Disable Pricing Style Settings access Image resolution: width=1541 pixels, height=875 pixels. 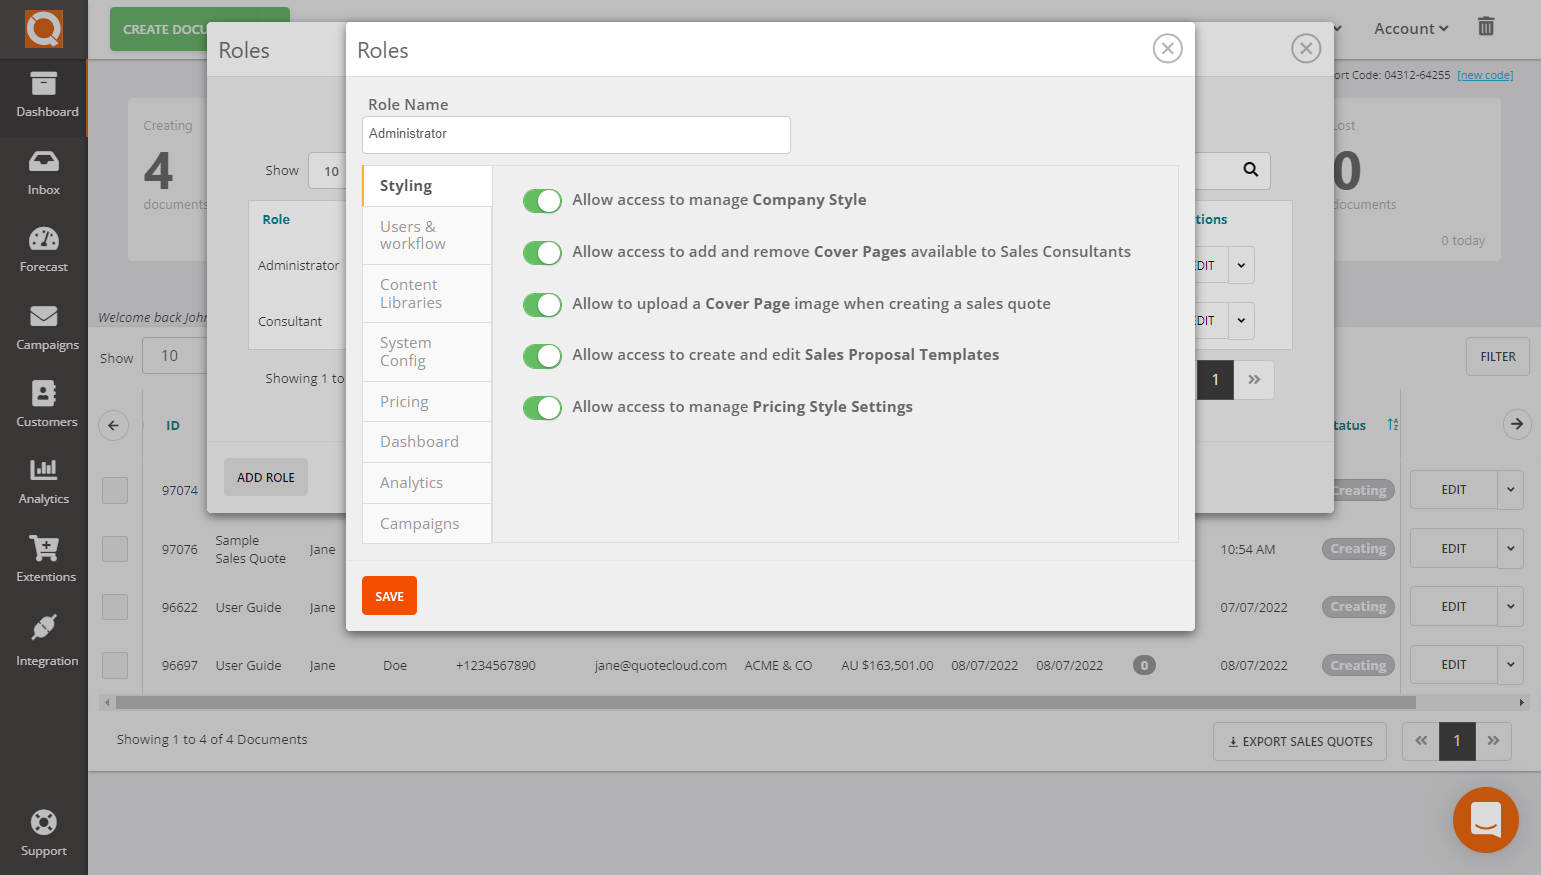click(x=542, y=407)
